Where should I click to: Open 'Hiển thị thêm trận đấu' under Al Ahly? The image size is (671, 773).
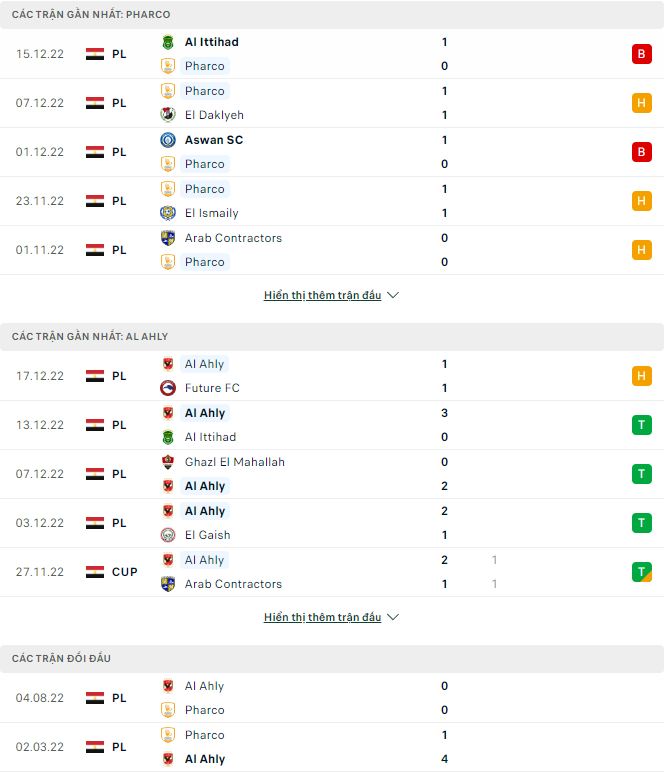[x=322, y=618]
